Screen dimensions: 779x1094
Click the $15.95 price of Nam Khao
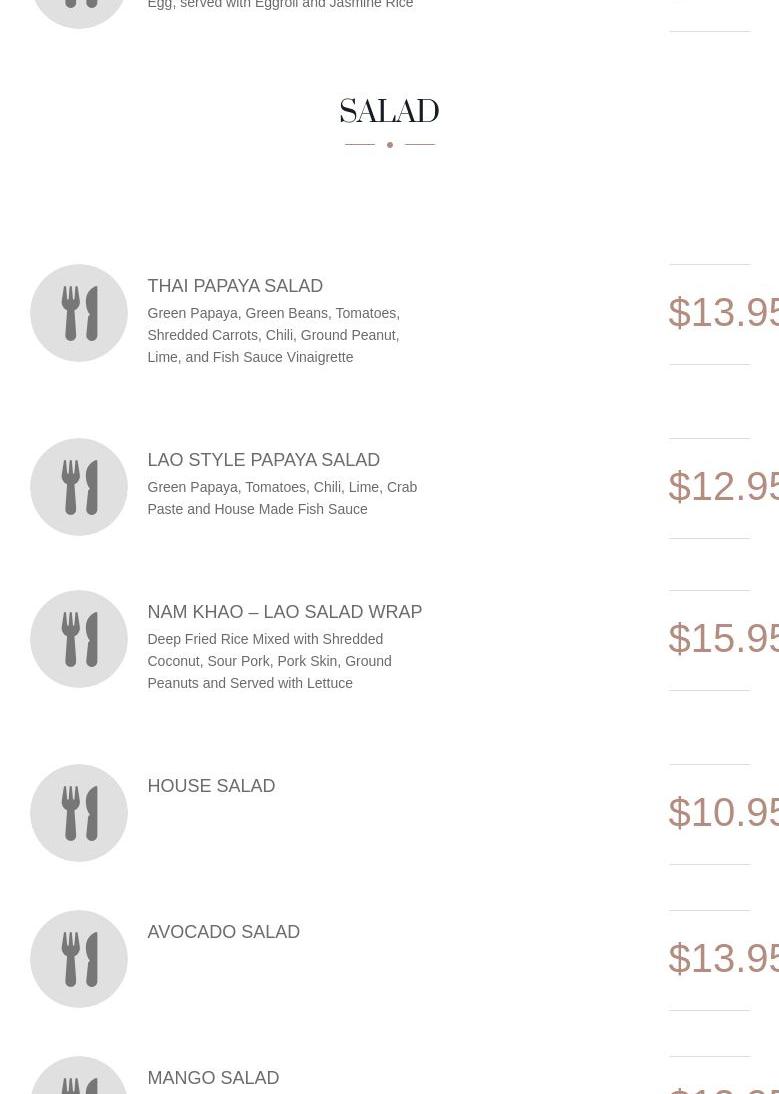click(x=723, y=639)
